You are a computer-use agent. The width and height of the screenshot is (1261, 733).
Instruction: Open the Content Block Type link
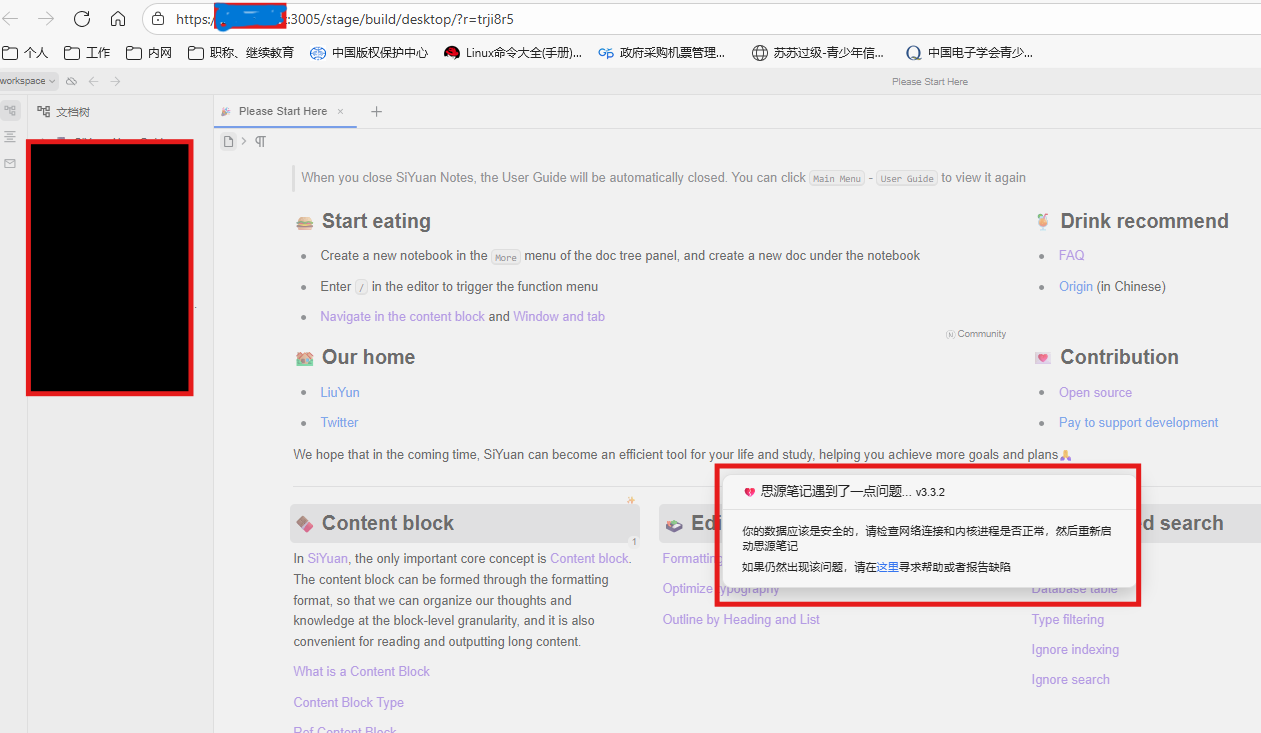pyautogui.click(x=348, y=702)
